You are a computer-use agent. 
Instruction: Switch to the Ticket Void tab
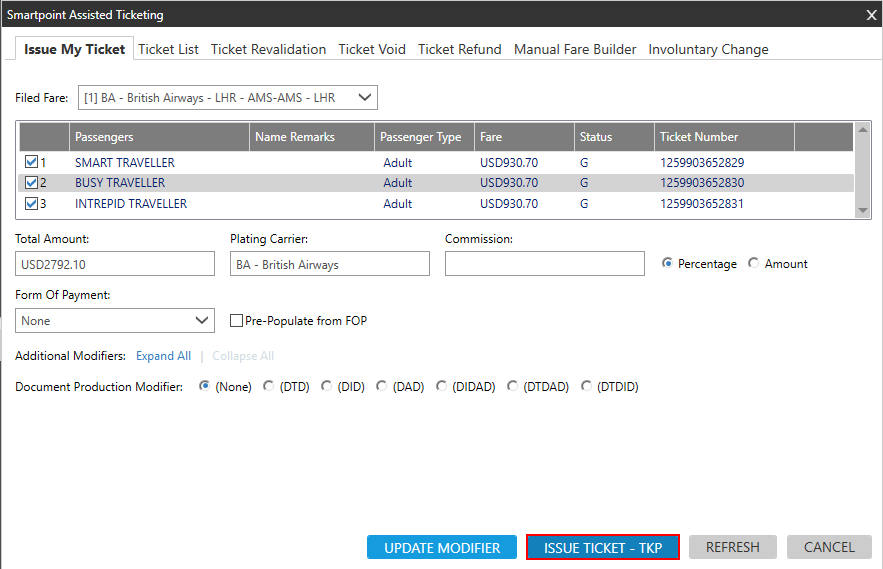click(x=371, y=49)
